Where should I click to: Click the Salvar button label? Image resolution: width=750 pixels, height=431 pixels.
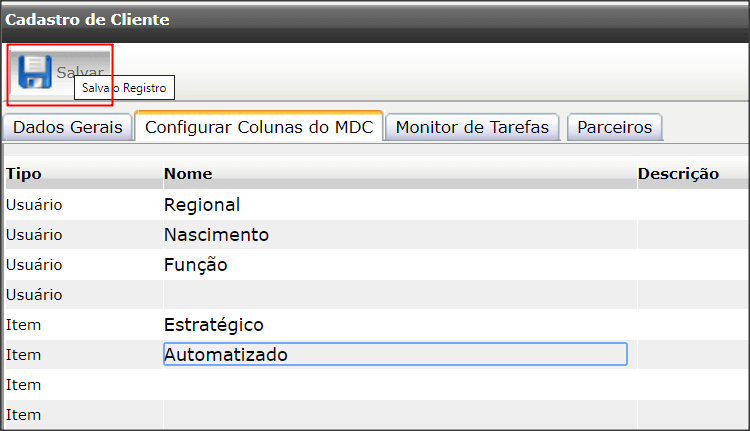[x=80, y=72]
